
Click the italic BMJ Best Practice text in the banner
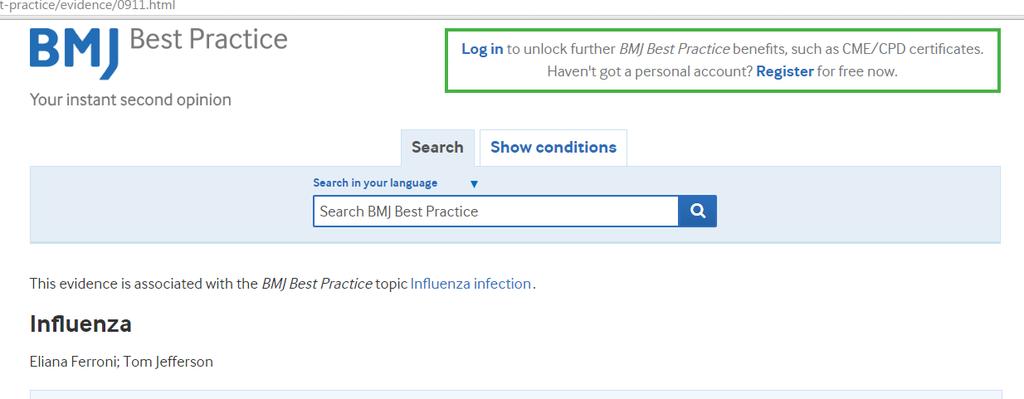pos(674,49)
